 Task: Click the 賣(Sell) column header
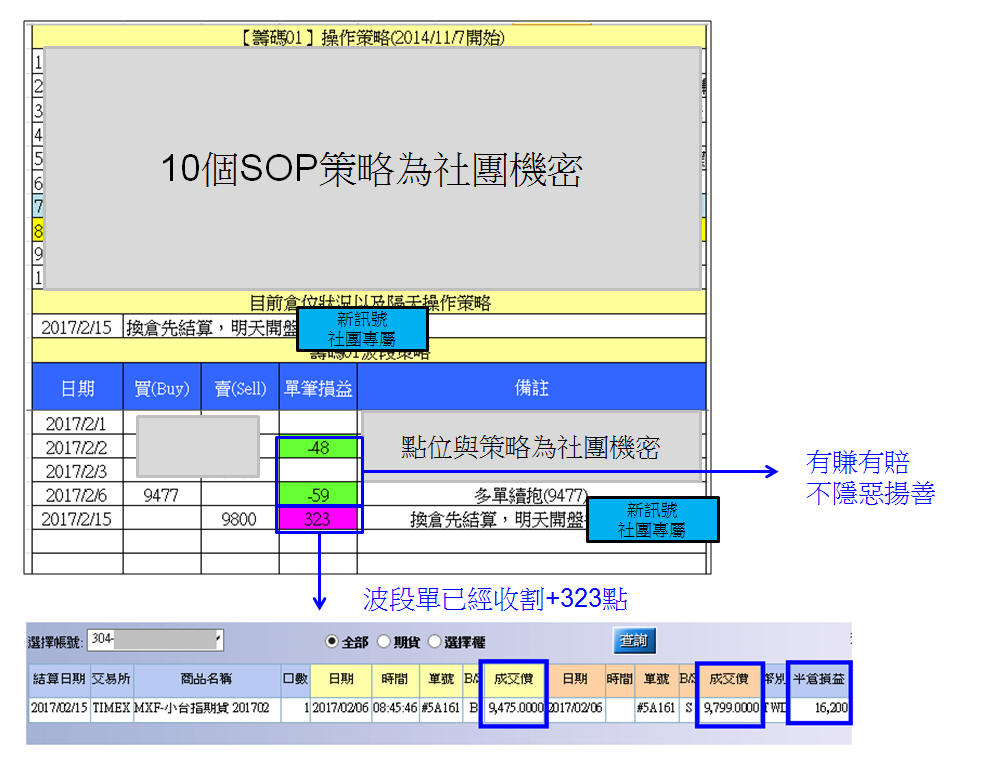tap(240, 388)
